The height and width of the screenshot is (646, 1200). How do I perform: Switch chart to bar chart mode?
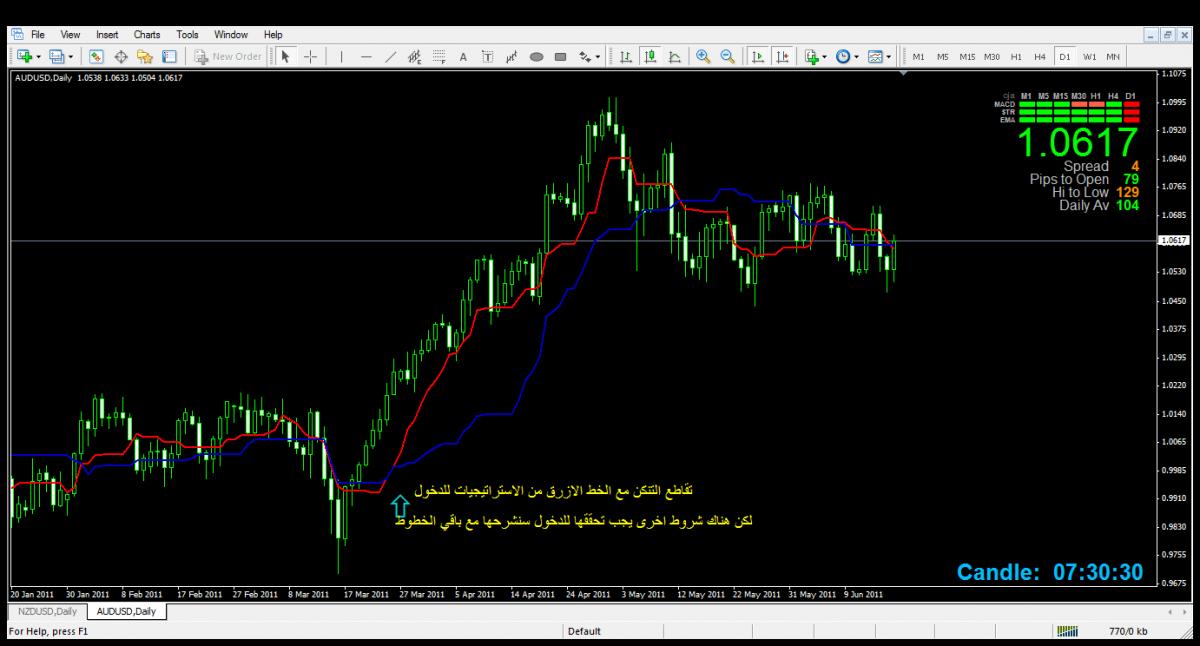[x=626, y=57]
